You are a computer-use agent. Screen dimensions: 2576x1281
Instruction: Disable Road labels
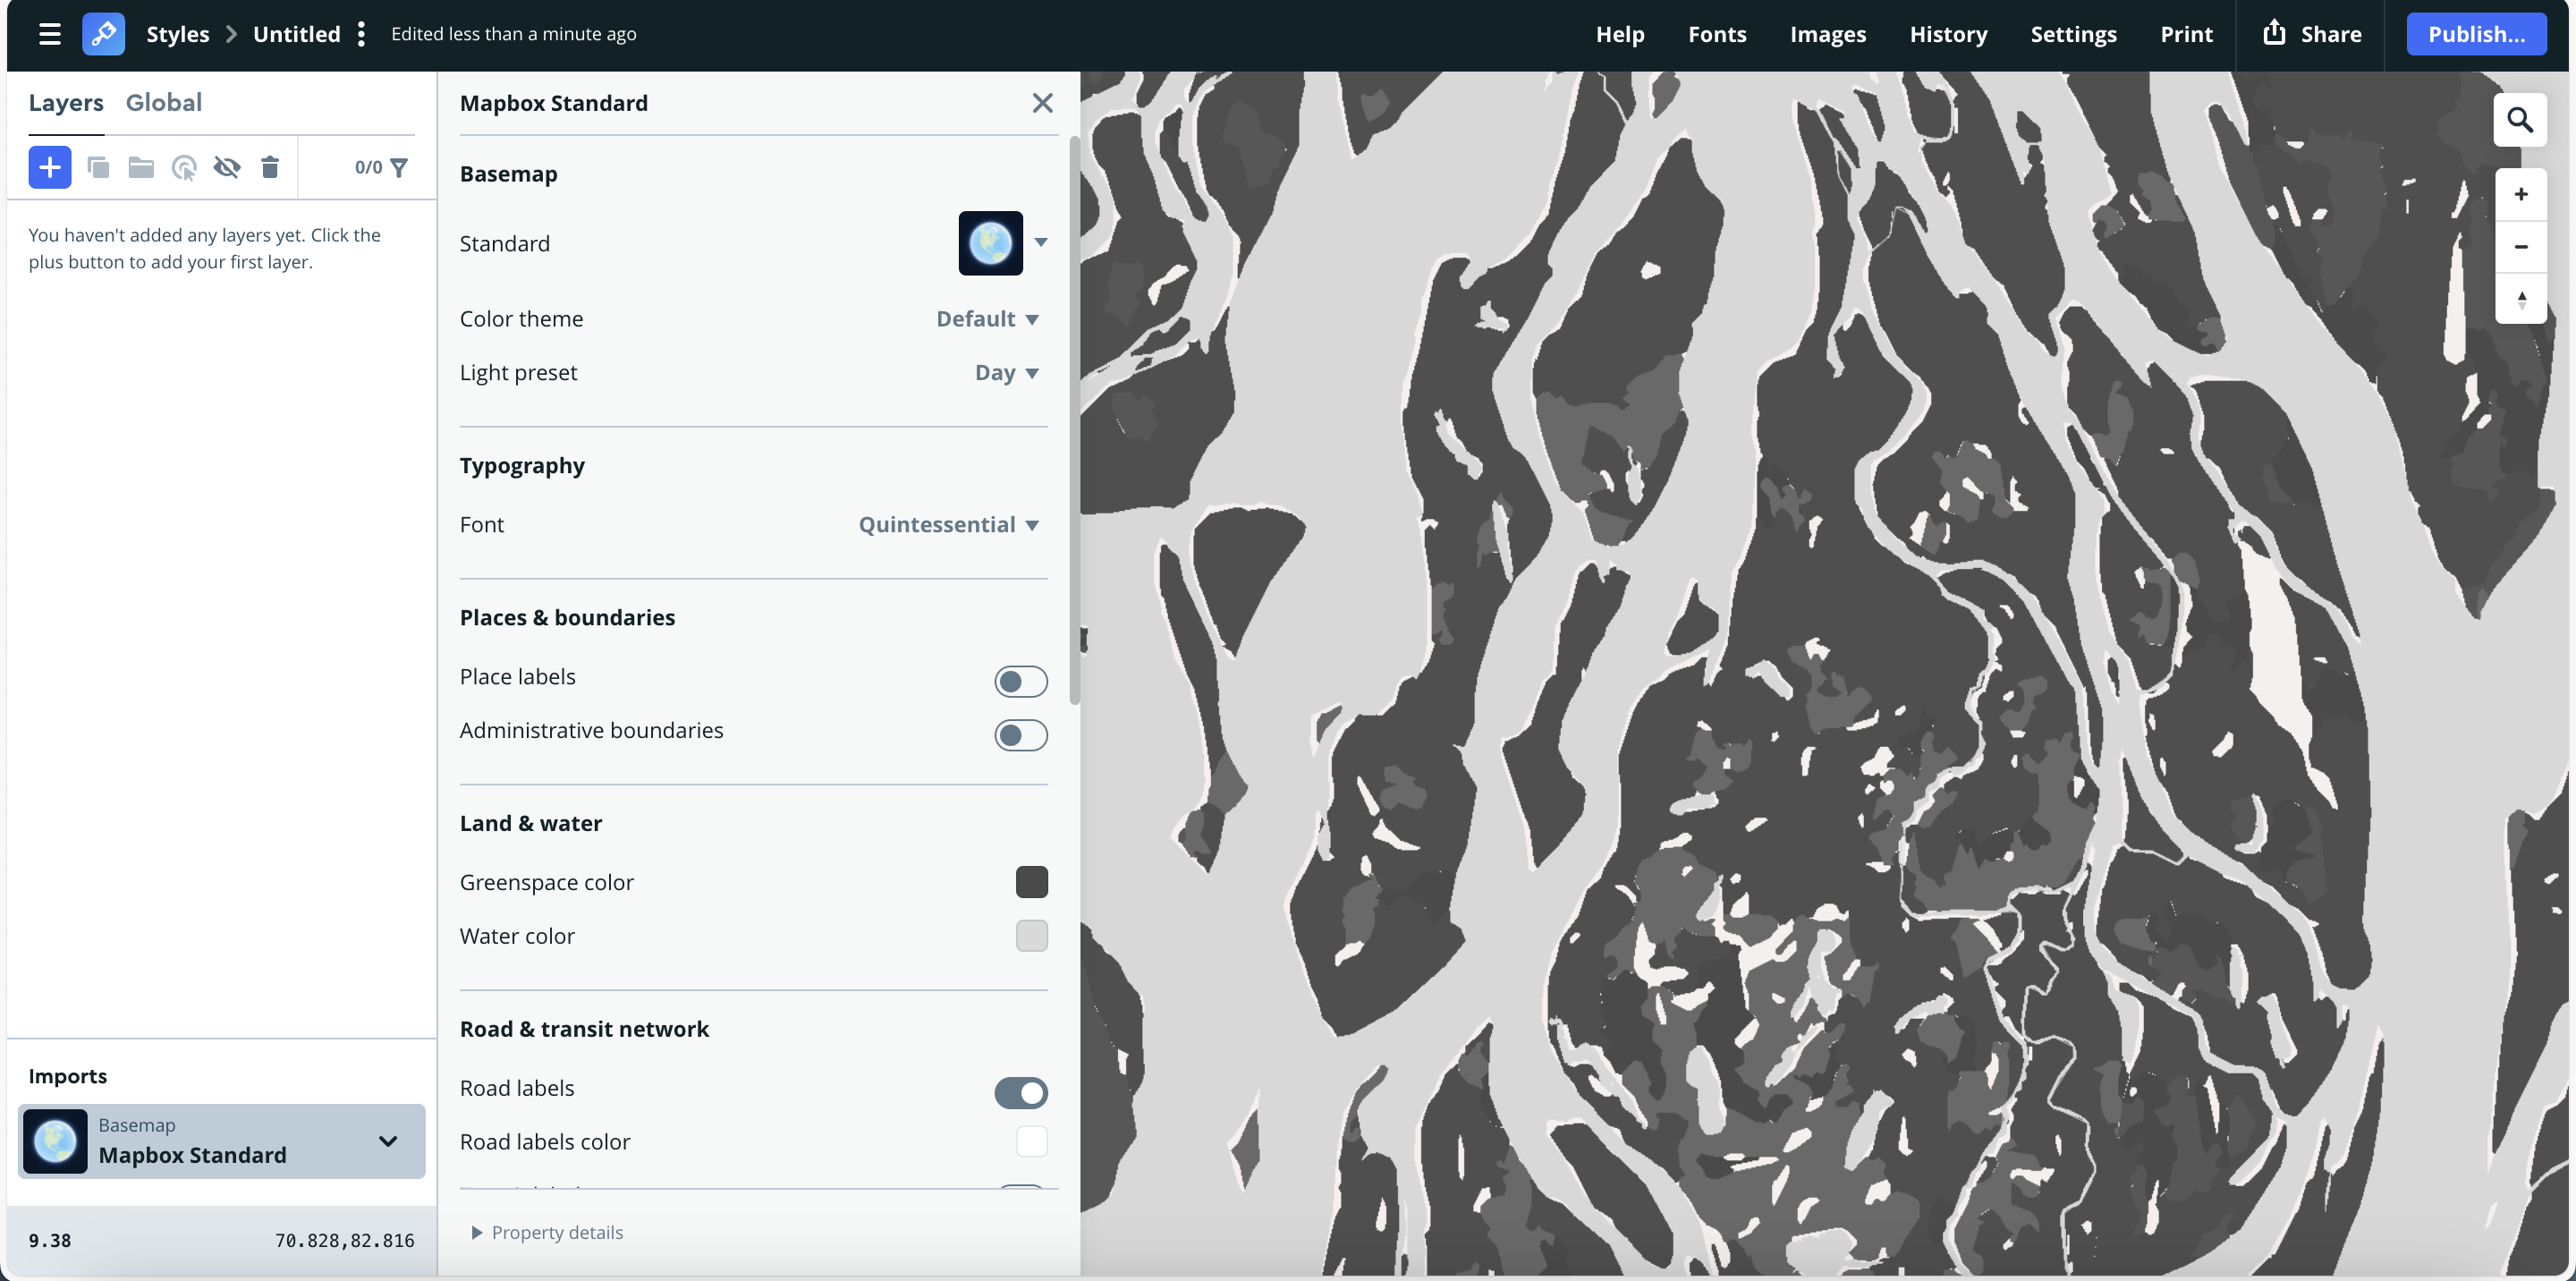1020,1092
